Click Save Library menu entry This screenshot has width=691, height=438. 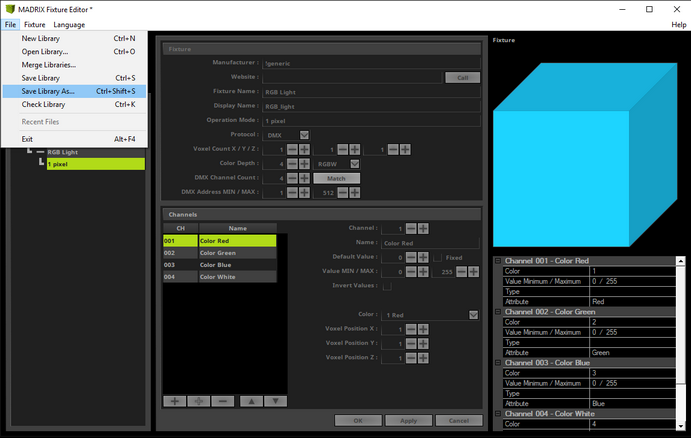[74, 78]
